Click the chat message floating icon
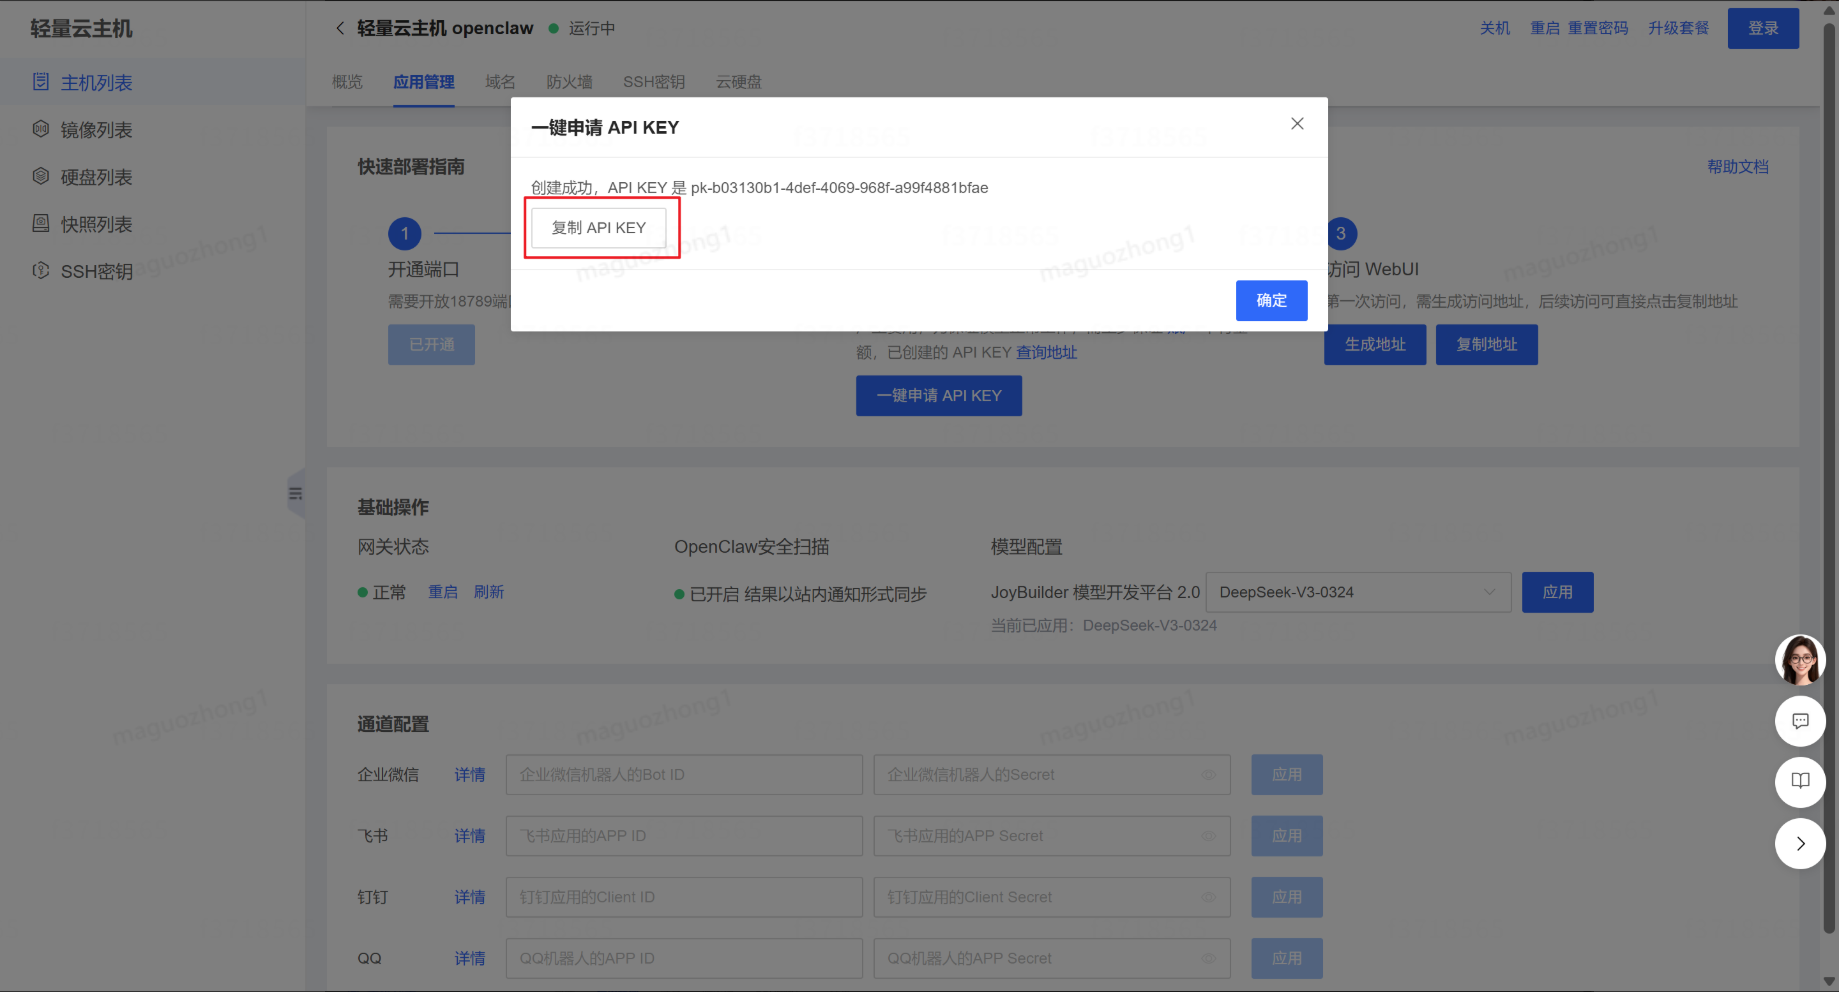 (x=1800, y=721)
